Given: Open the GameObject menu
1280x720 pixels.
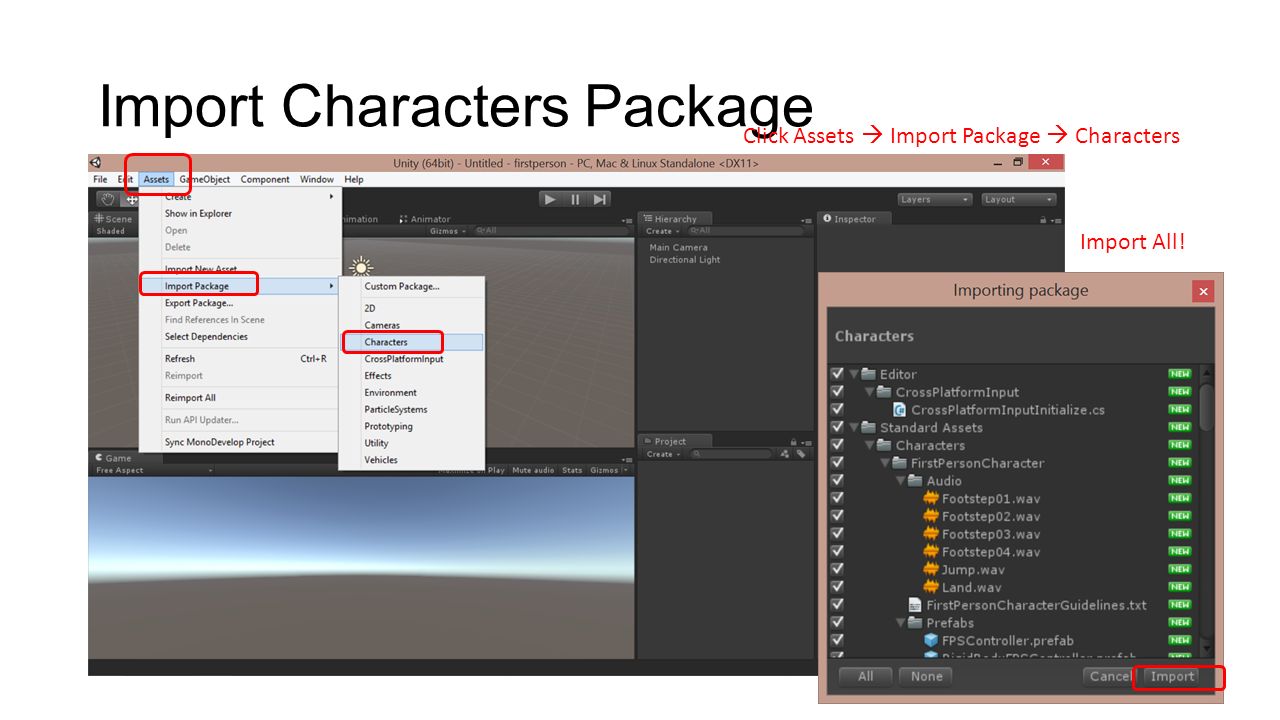Looking at the screenshot, I should (x=204, y=180).
